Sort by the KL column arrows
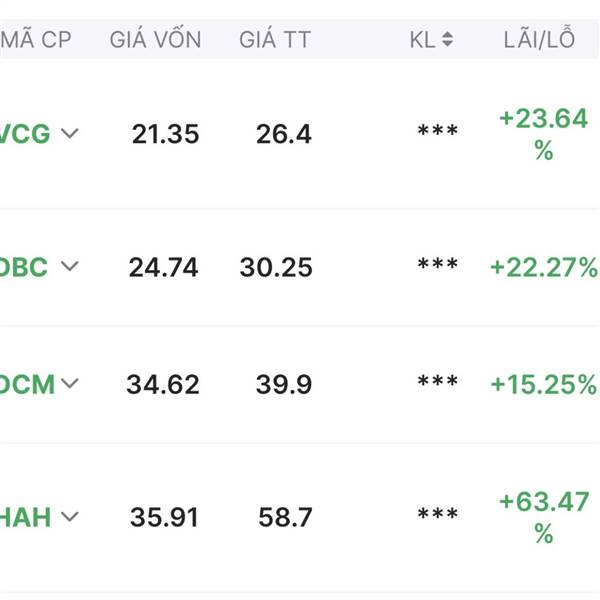 [447, 39]
